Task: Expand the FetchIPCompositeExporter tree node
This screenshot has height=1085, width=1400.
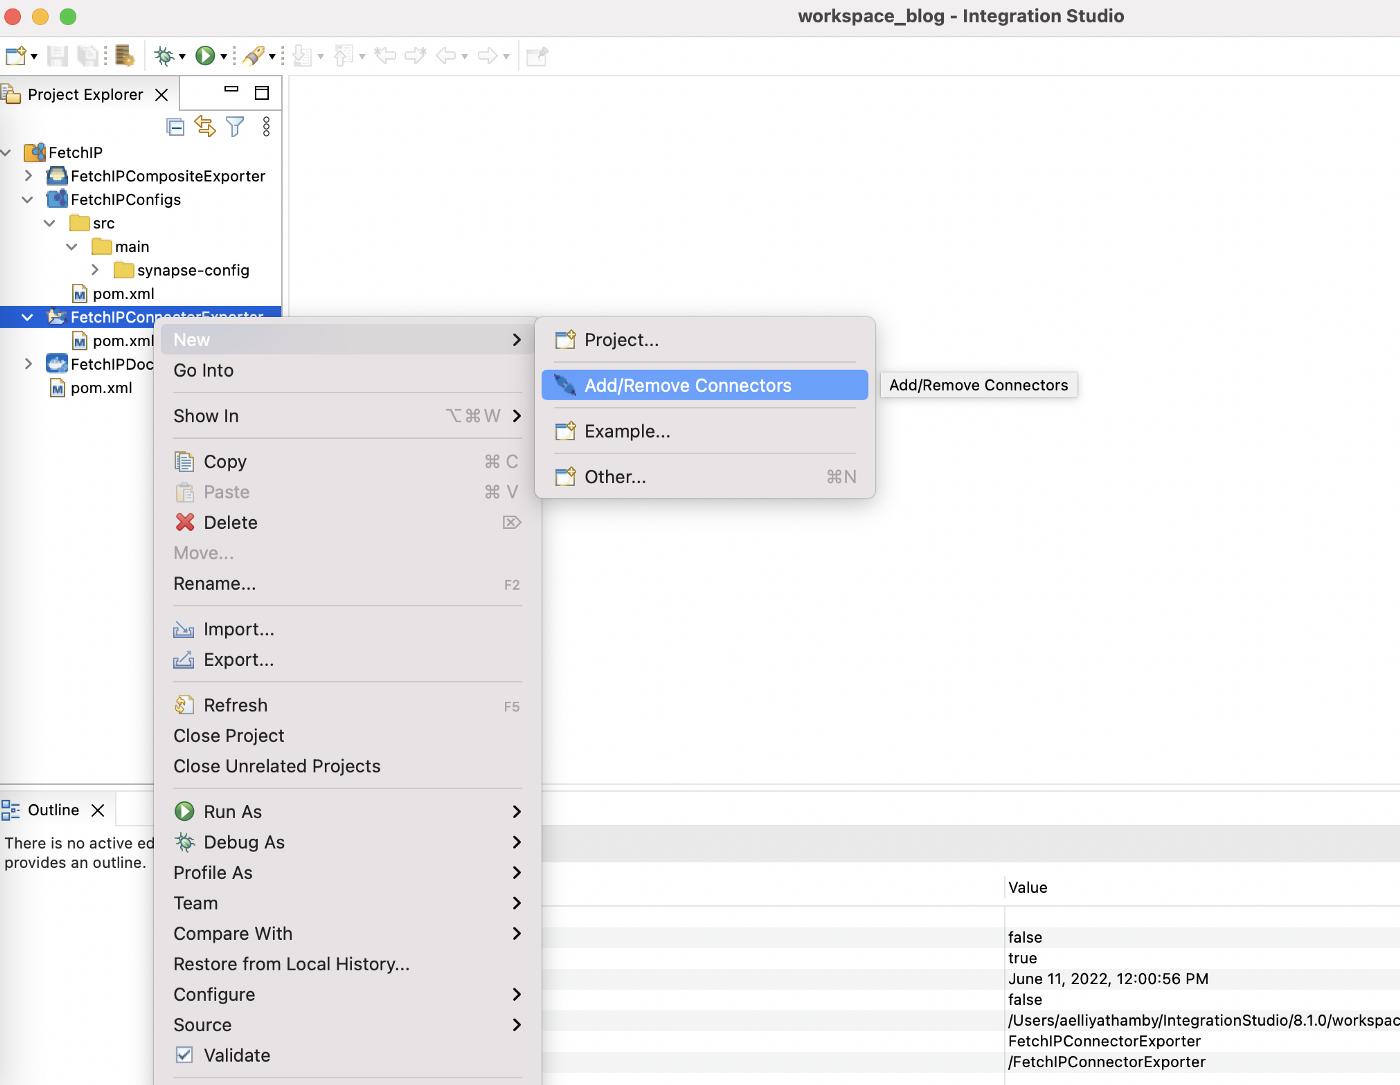Action: point(28,176)
